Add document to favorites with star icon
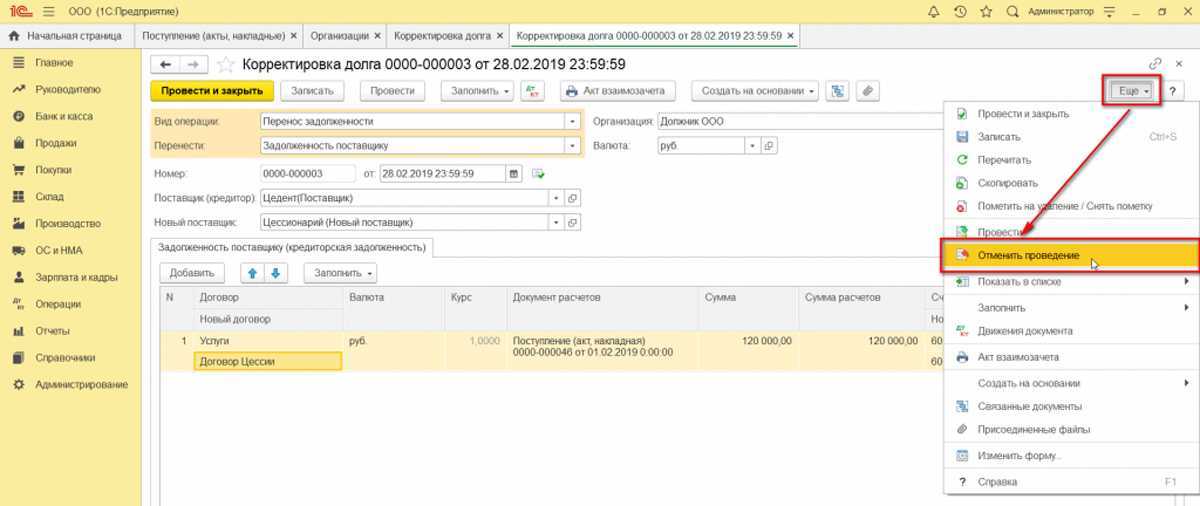The image size is (1200, 506). coord(226,64)
